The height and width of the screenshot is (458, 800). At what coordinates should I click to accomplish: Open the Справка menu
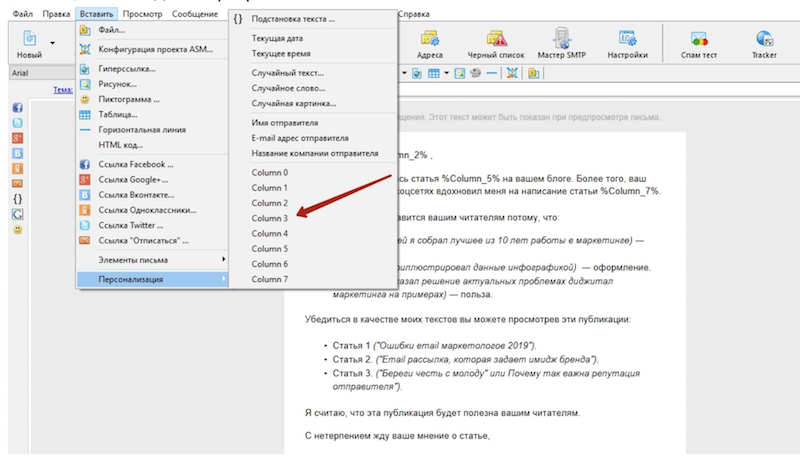pos(413,14)
